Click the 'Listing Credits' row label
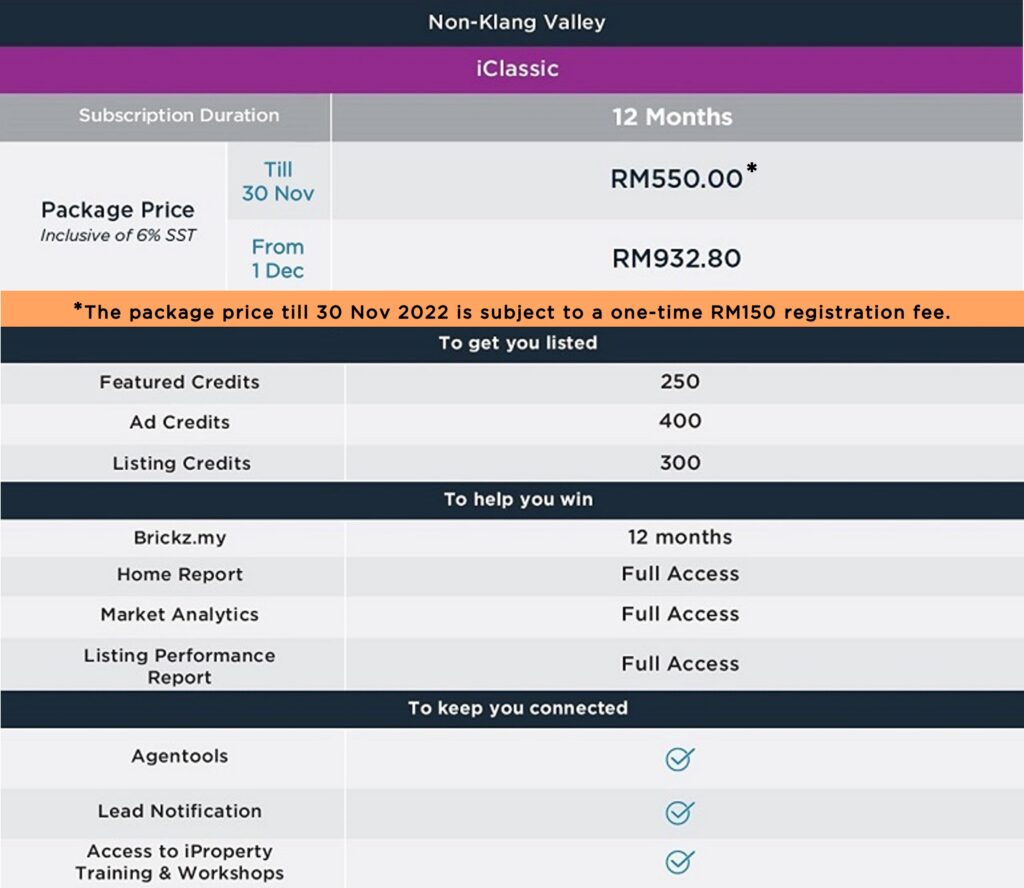1024x888 pixels. [x=182, y=463]
